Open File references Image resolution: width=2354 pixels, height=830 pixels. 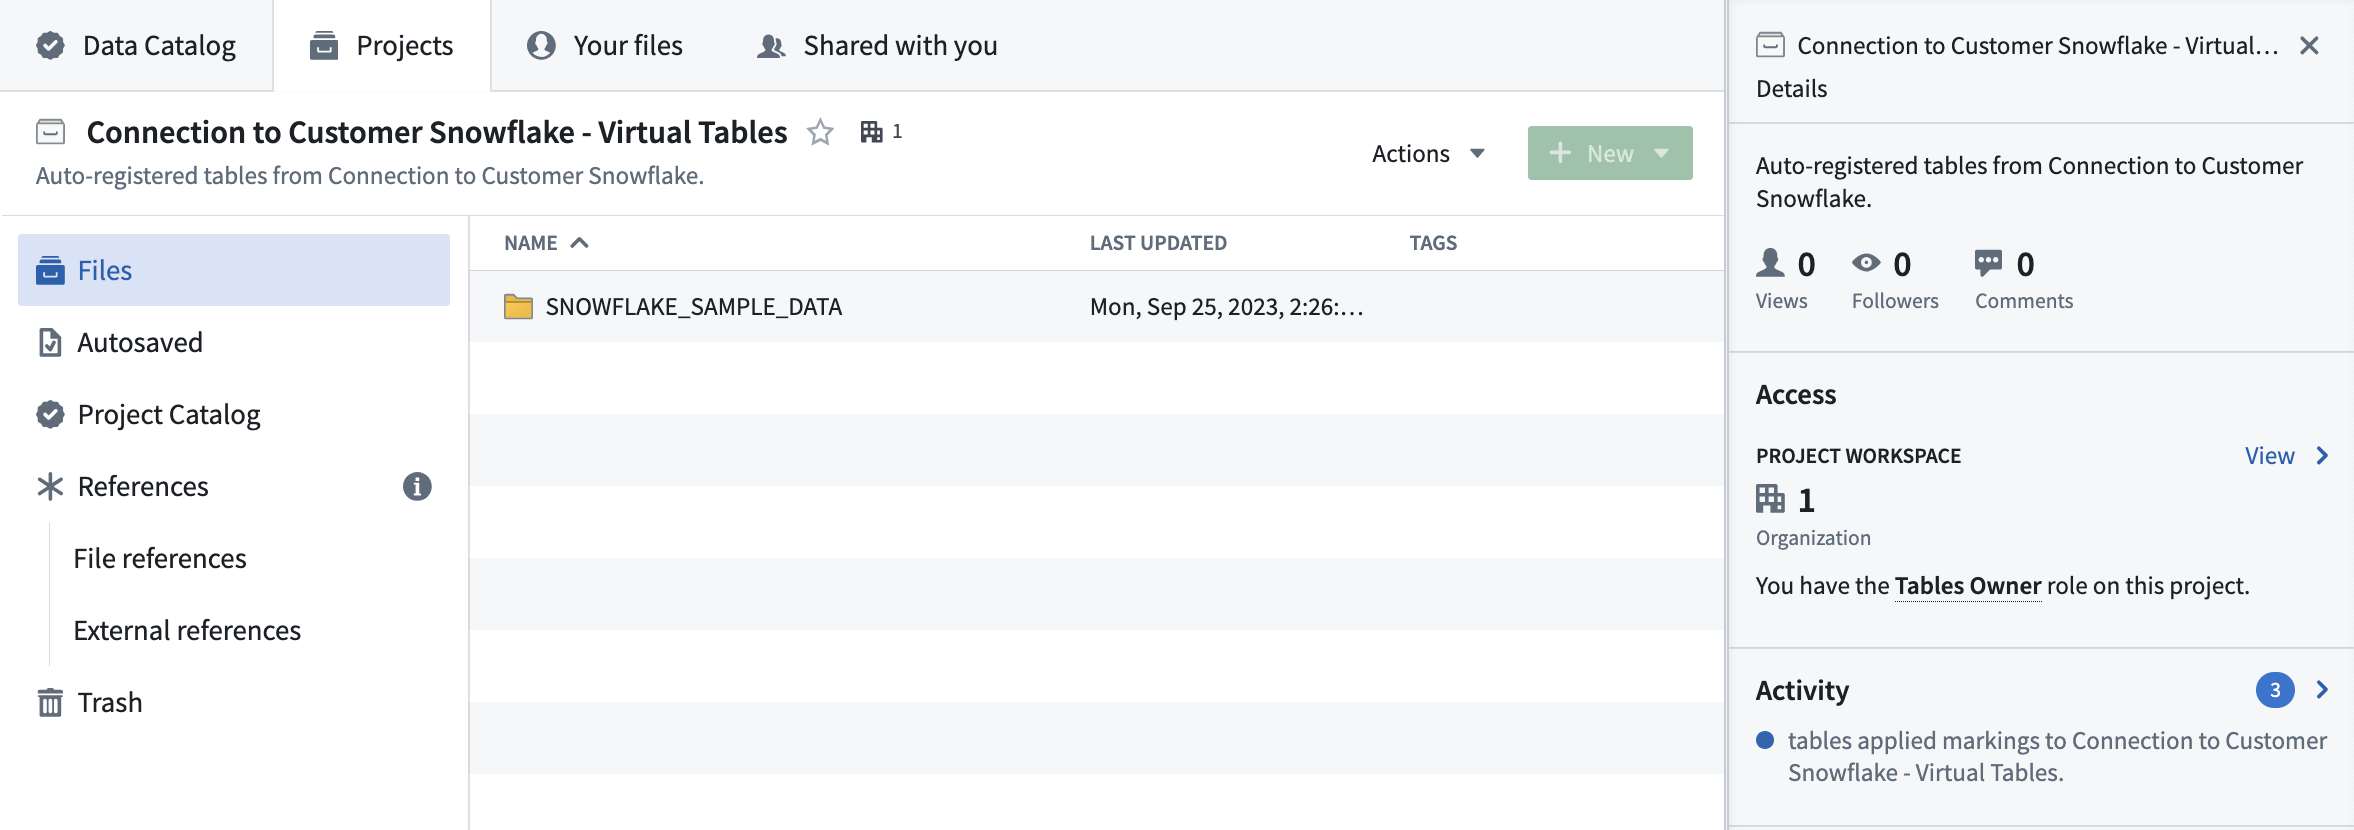click(160, 558)
